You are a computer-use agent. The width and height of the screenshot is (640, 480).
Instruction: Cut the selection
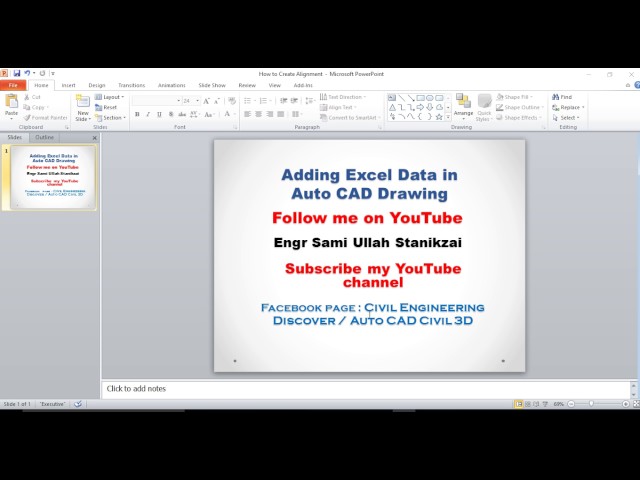32,97
